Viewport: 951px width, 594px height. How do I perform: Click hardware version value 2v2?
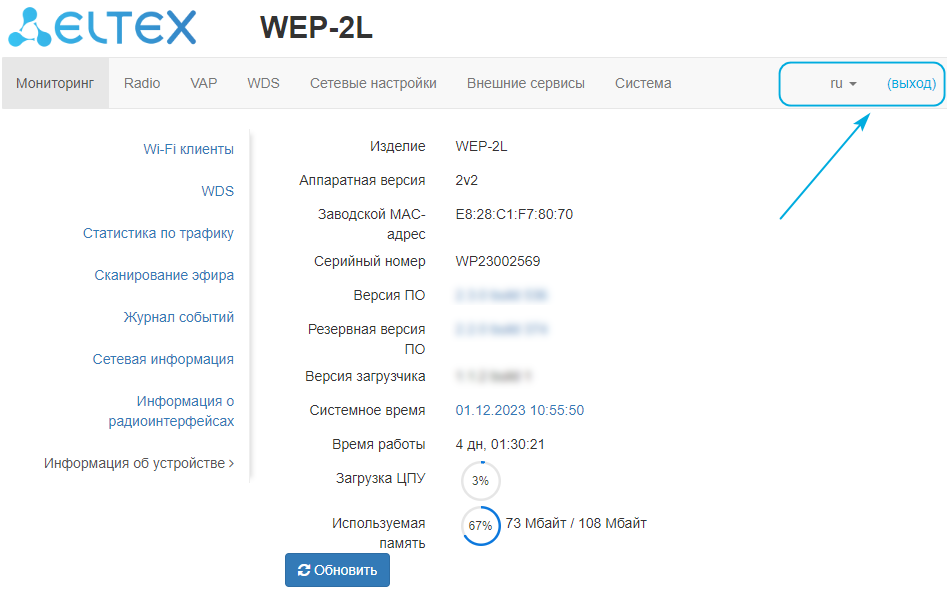pyautogui.click(x=466, y=180)
